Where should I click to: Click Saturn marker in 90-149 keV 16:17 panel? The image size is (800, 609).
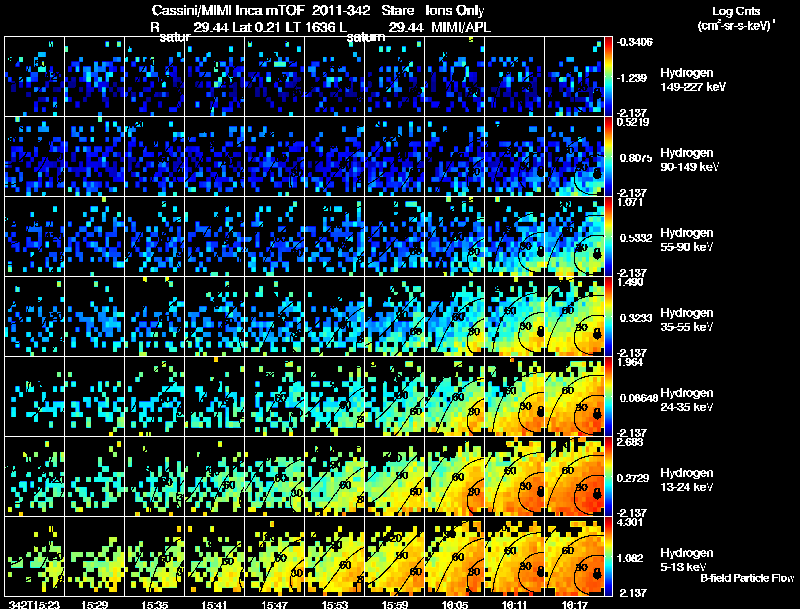coord(596,173)
